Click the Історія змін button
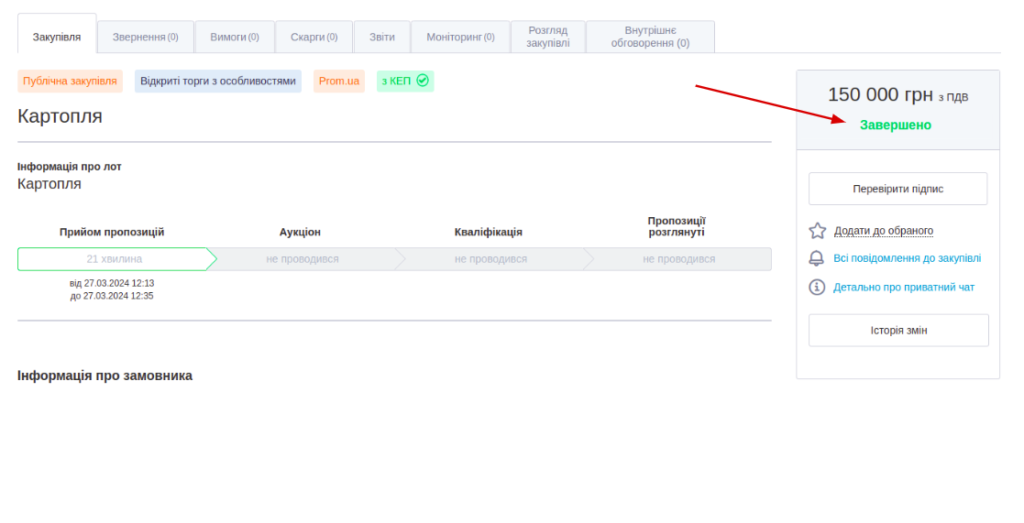This screenshot has height=523, width=1024. click(898, 331)
